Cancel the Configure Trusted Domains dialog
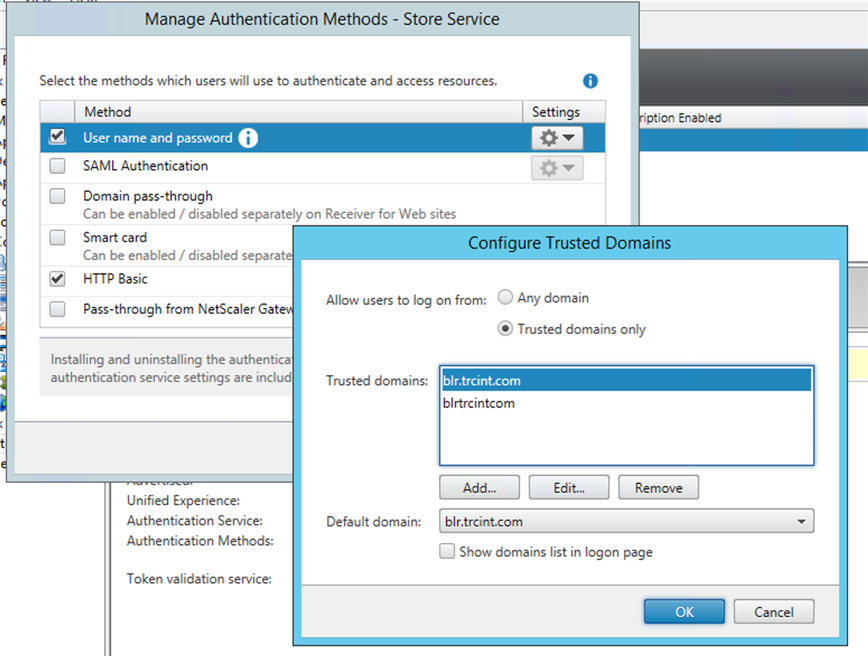 pyautogui.click(x=774, y=612)
